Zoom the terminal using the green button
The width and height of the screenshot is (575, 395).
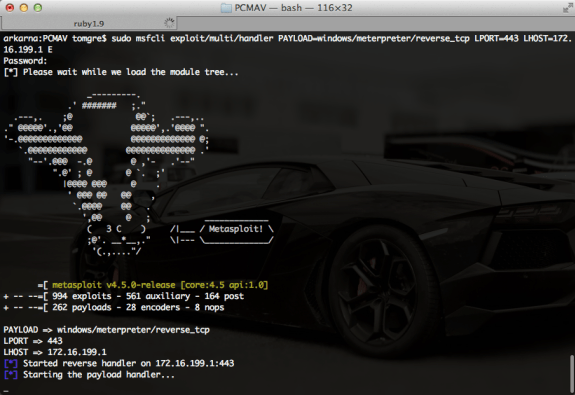[38, 8]
